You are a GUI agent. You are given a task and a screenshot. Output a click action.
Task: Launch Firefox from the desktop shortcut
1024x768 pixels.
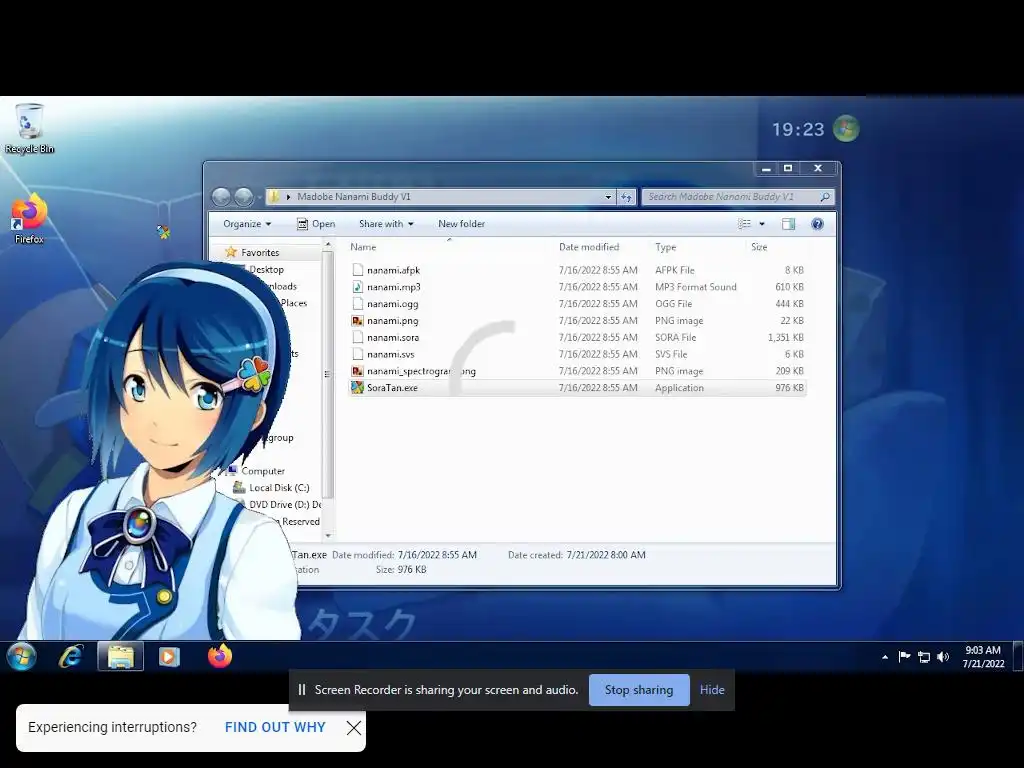29,219
